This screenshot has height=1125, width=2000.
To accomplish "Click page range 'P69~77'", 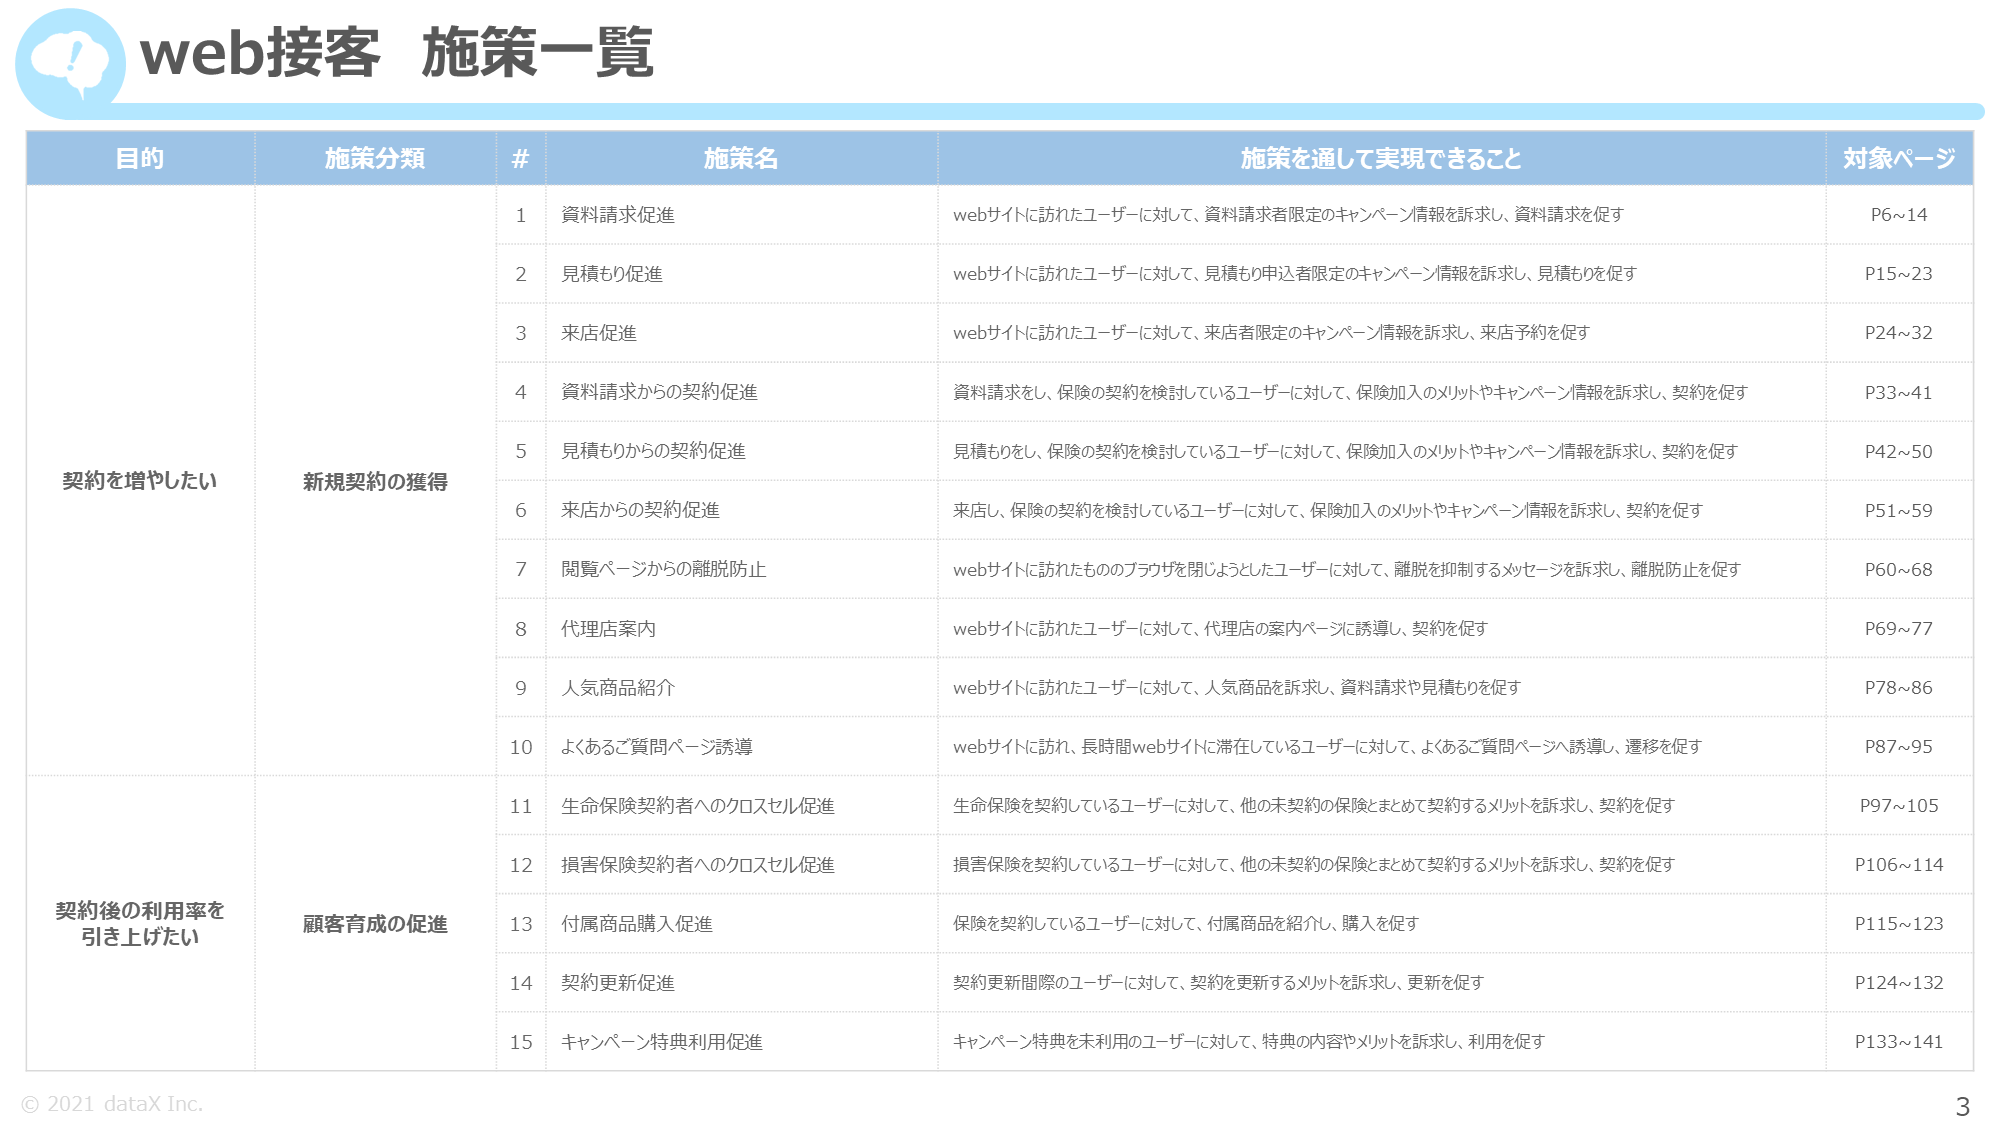I will click(x=1899, y=629).
